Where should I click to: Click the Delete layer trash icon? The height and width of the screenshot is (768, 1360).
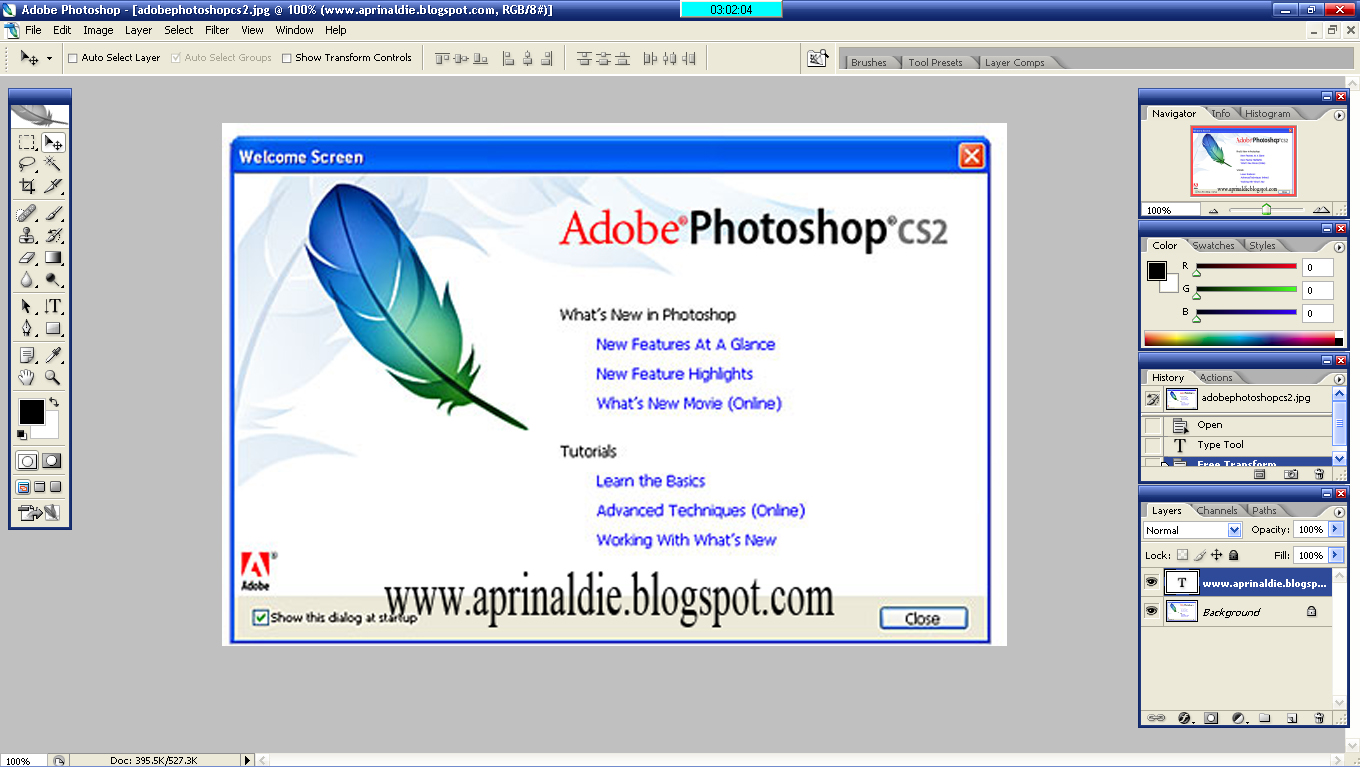(x=1318, y=718)
